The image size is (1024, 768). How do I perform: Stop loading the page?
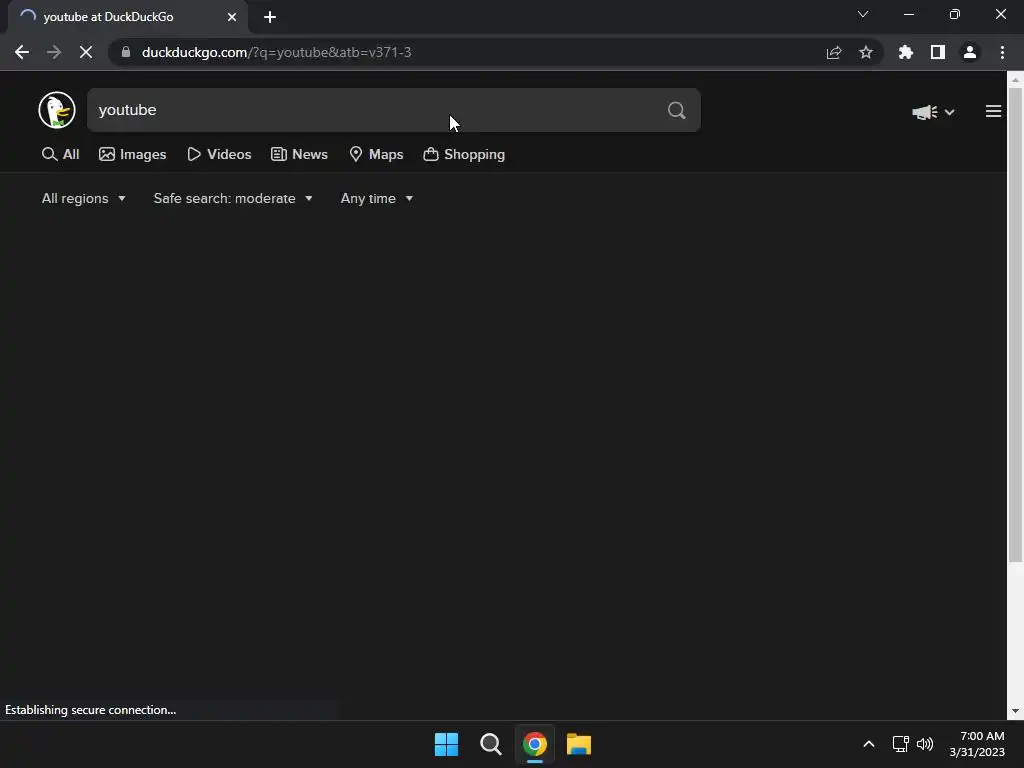(86, 52)
